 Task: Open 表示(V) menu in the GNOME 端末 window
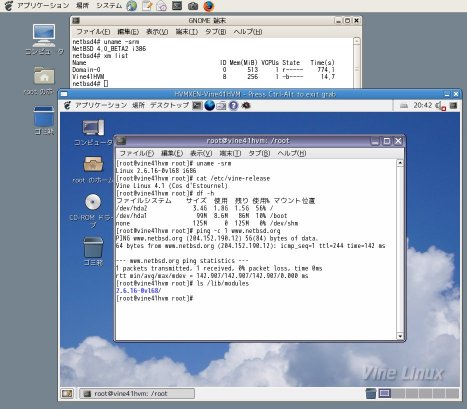pyautogui.click(x=157, y=32)
